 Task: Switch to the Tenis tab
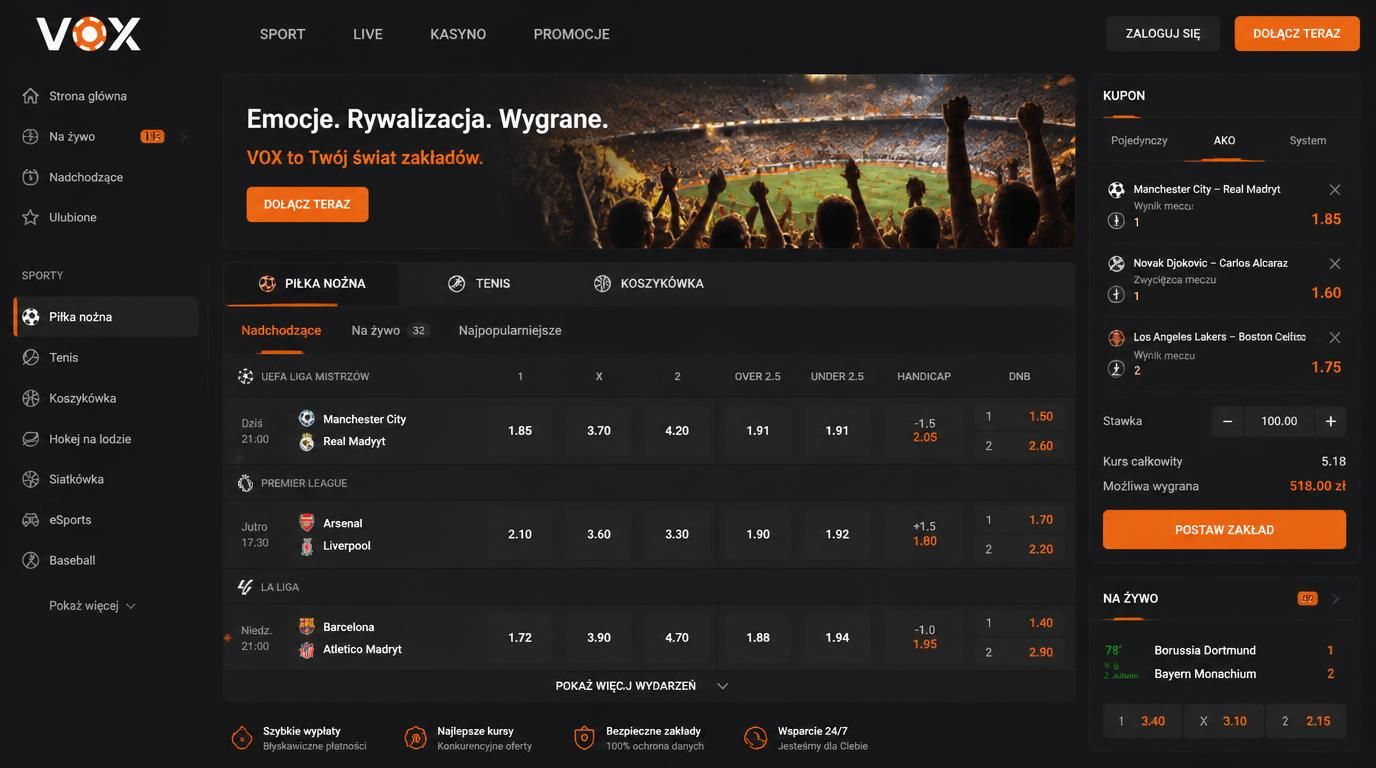479,284
